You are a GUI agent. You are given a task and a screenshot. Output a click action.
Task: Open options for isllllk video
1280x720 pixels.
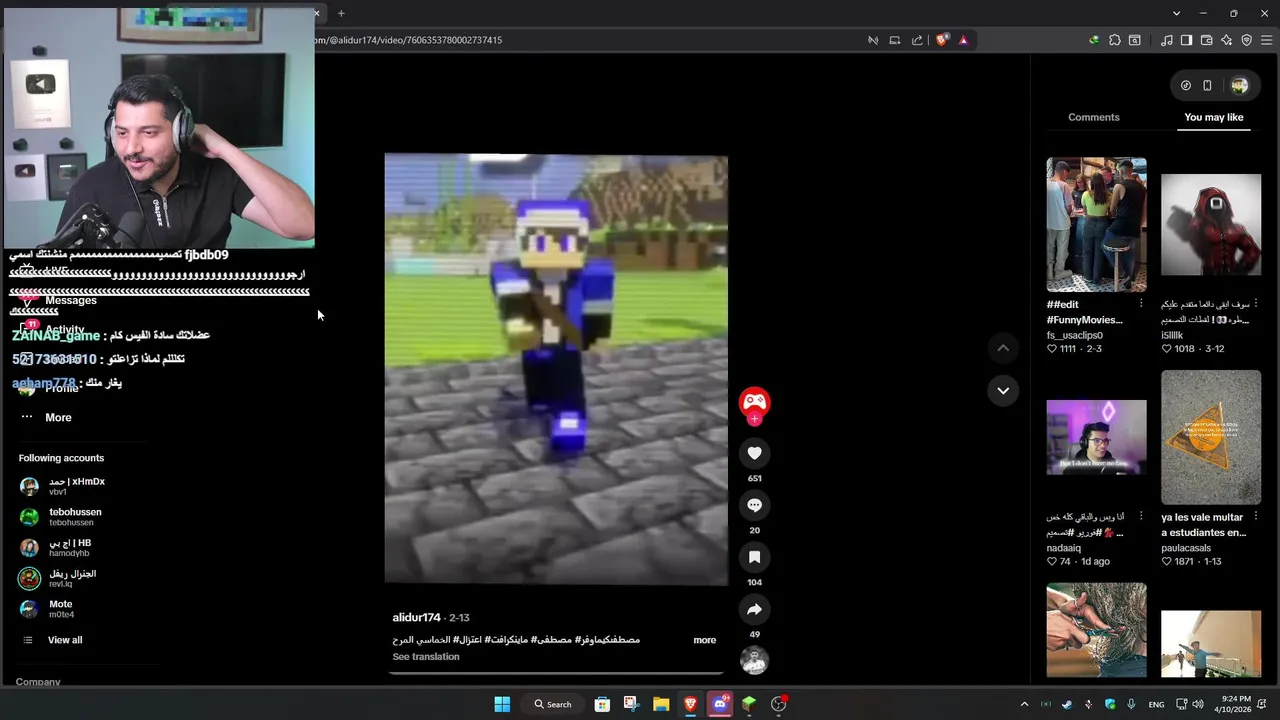[1256, 304]
